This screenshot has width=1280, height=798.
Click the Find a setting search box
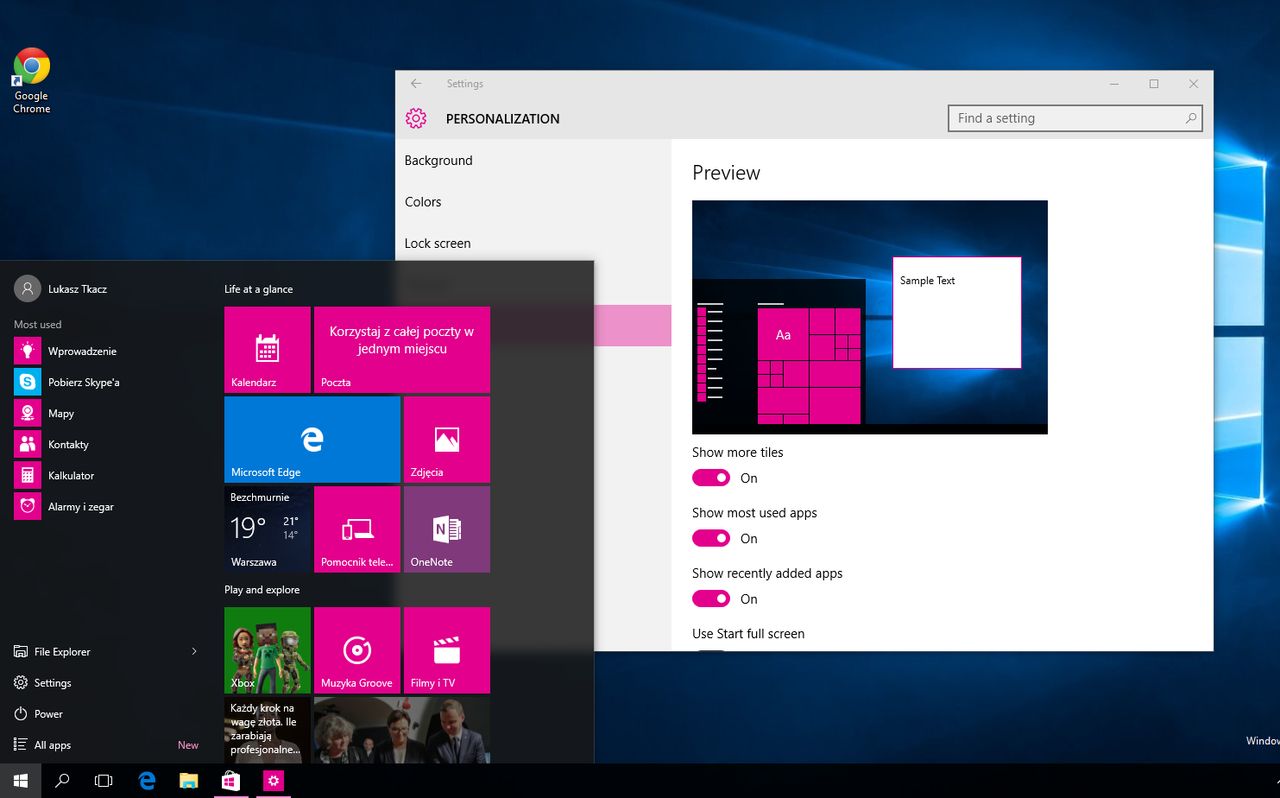click(1066, 118)
